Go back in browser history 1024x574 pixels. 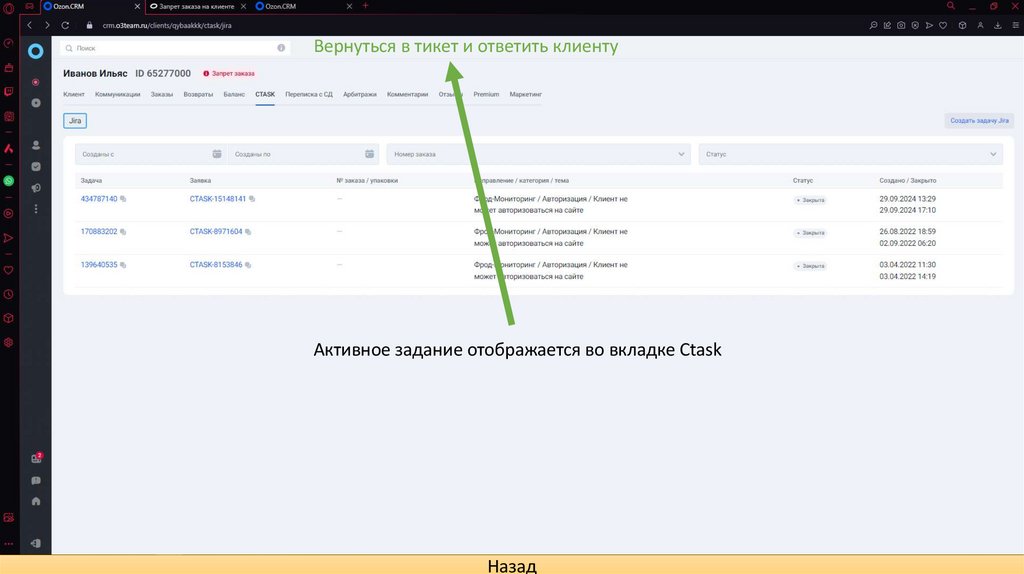coord(29,25)
